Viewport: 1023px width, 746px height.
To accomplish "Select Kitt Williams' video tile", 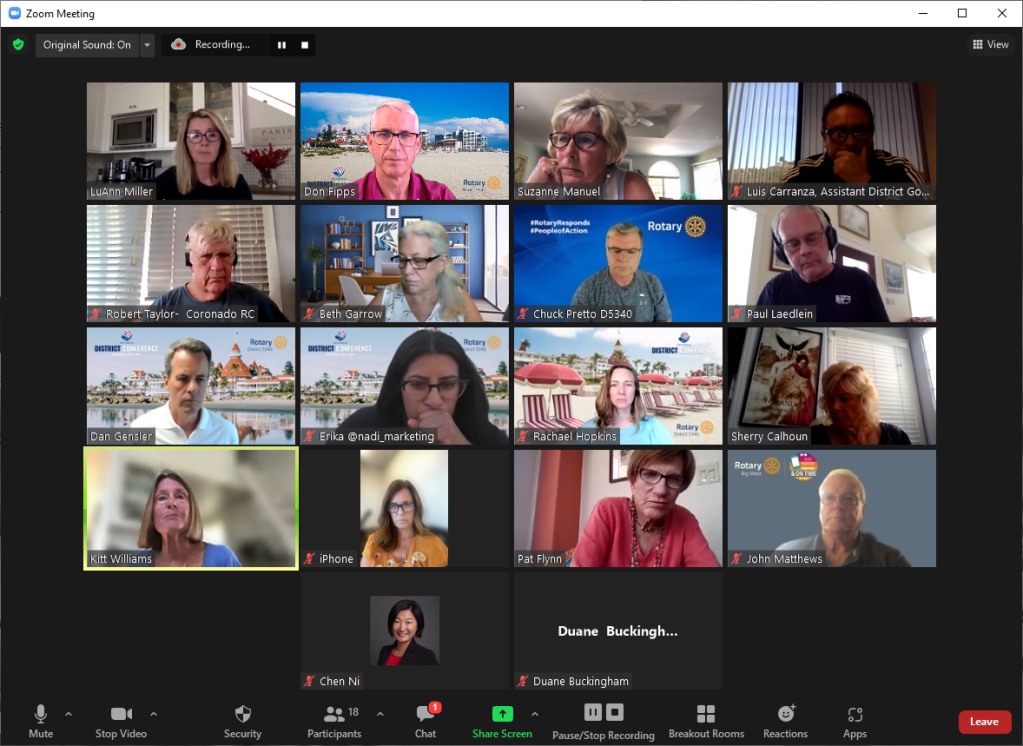I will [190, 508].
